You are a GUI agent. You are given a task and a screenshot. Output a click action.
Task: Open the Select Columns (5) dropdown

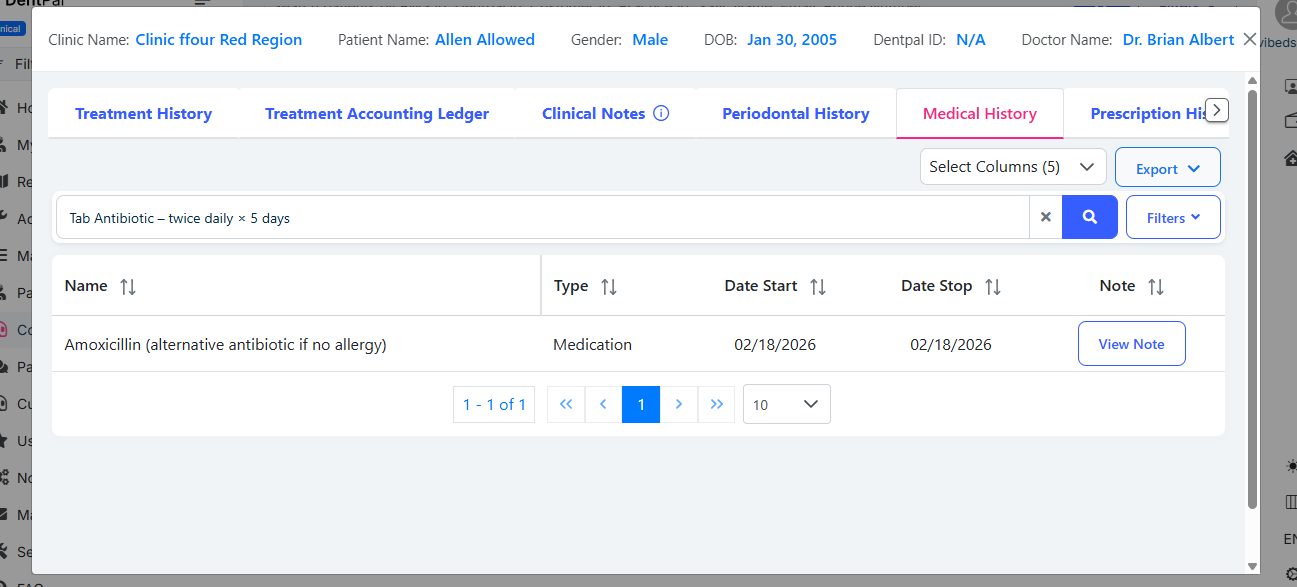point(1012,167)
